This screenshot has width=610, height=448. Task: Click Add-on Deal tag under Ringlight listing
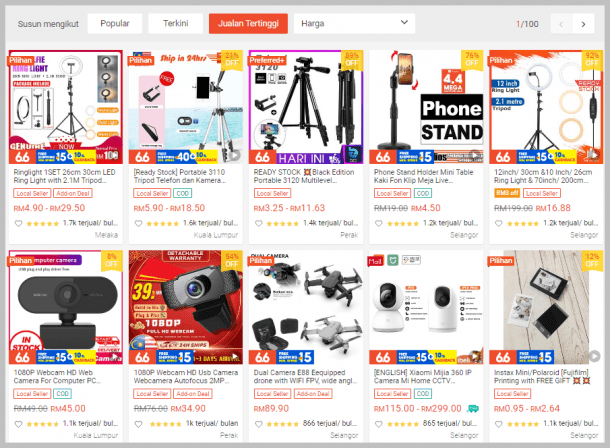tap(73, 193)
